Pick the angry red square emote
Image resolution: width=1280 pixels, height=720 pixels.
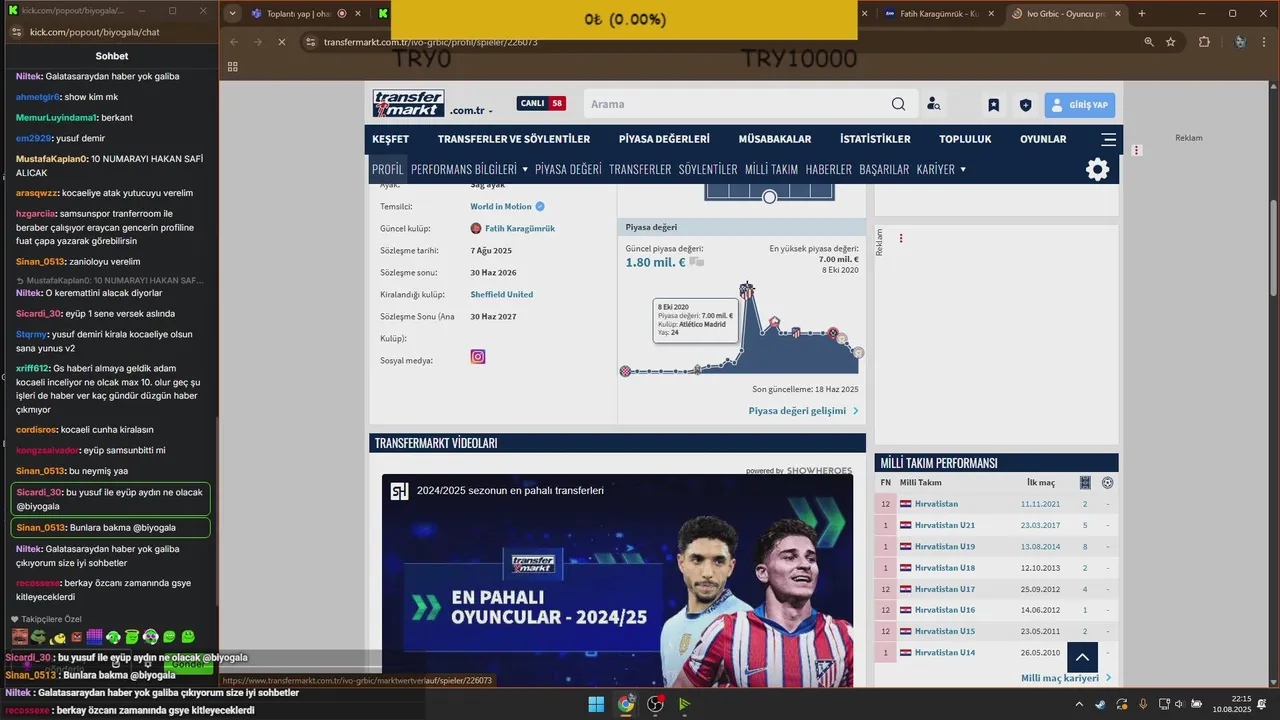[x=77, y=637]
